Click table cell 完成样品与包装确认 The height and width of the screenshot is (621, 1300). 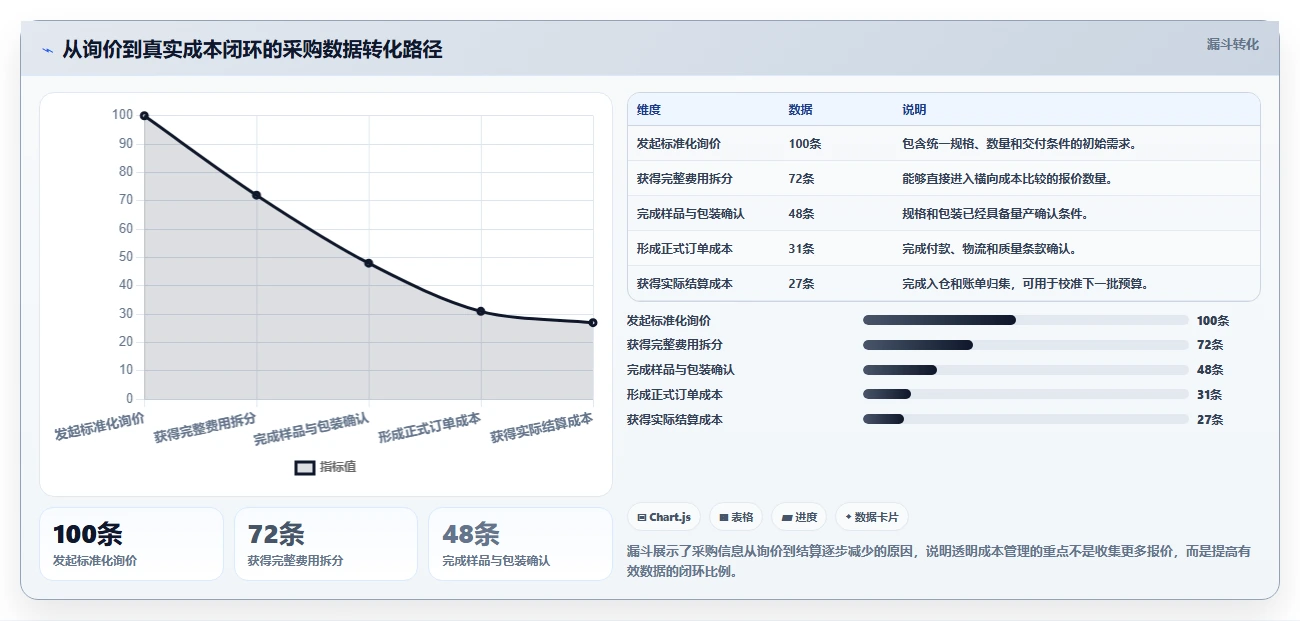[x=691, y=214]
